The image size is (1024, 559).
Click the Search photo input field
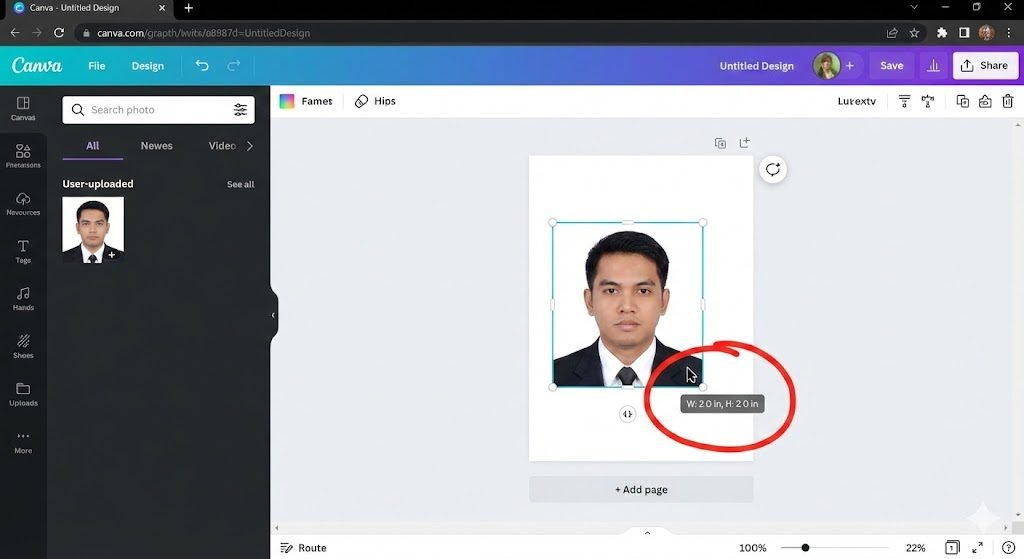click(150, 110)
